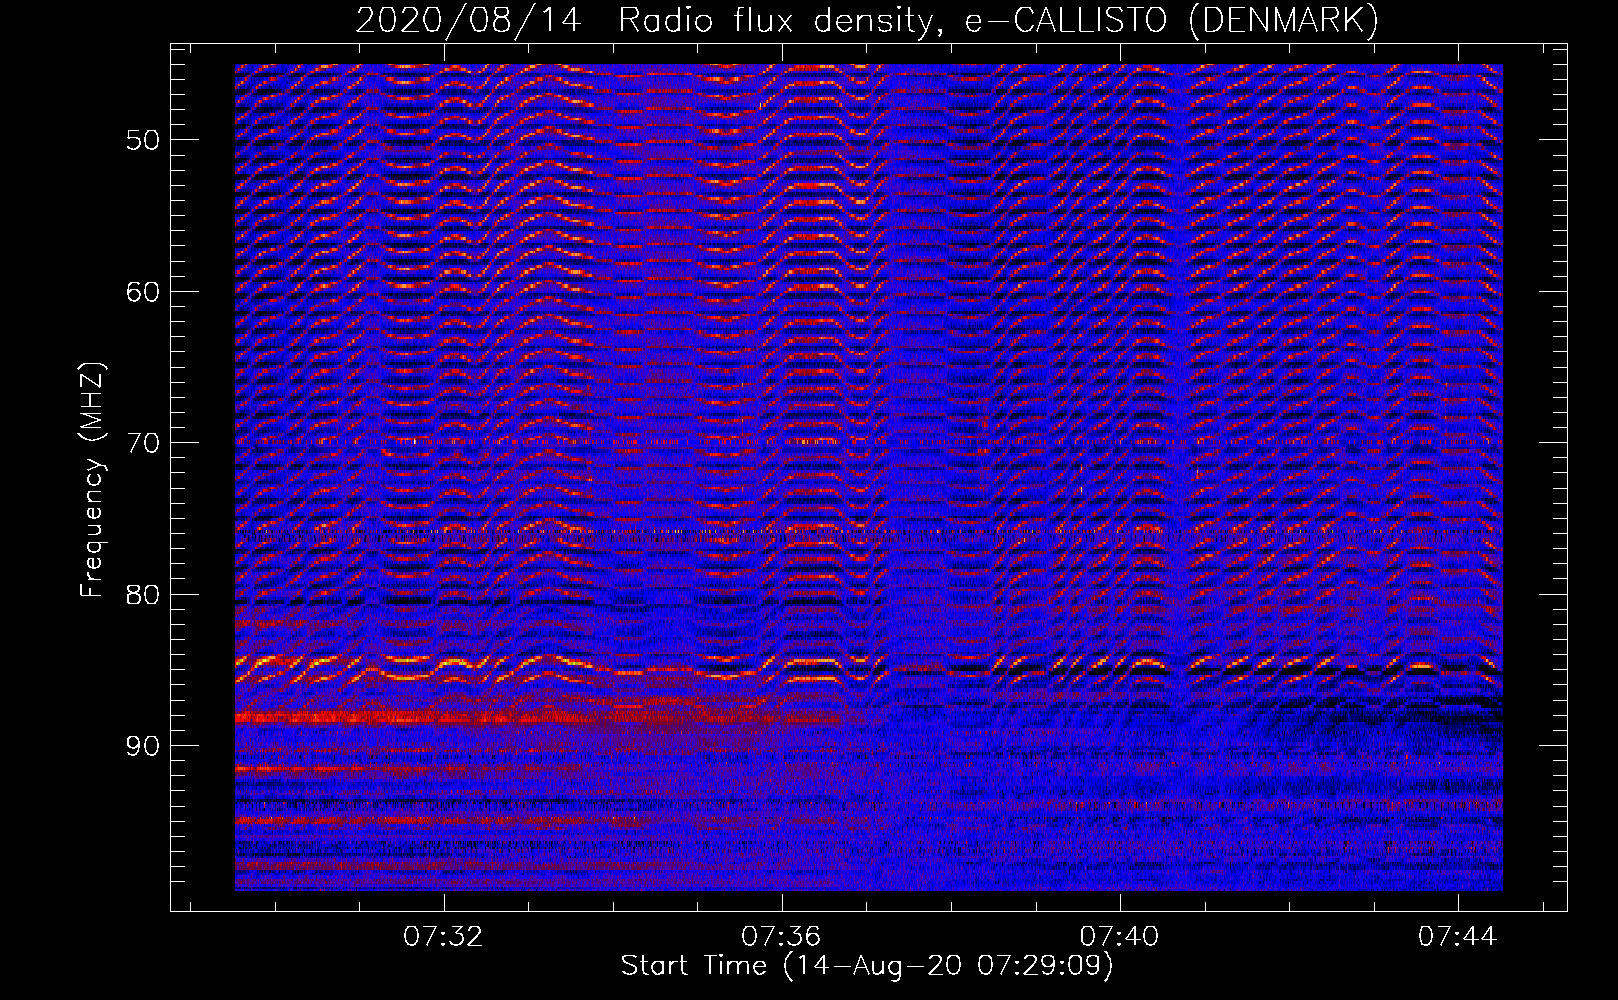Click the 07:36 time tick label
This screenshot has height=1000, width=1618.
[781, 936]
